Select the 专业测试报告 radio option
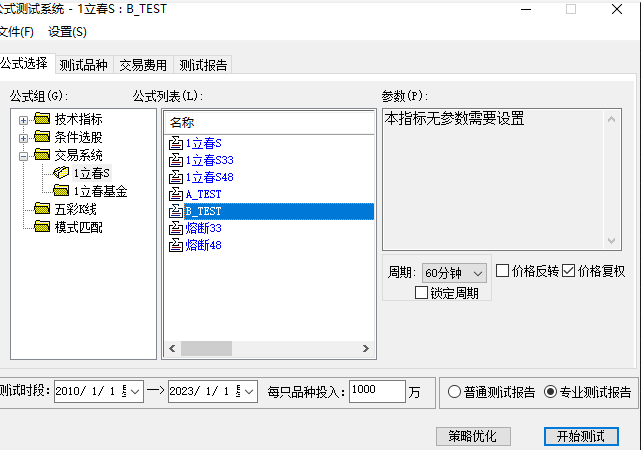The width and height of the screenshot is (641, 450). point(551,392)
